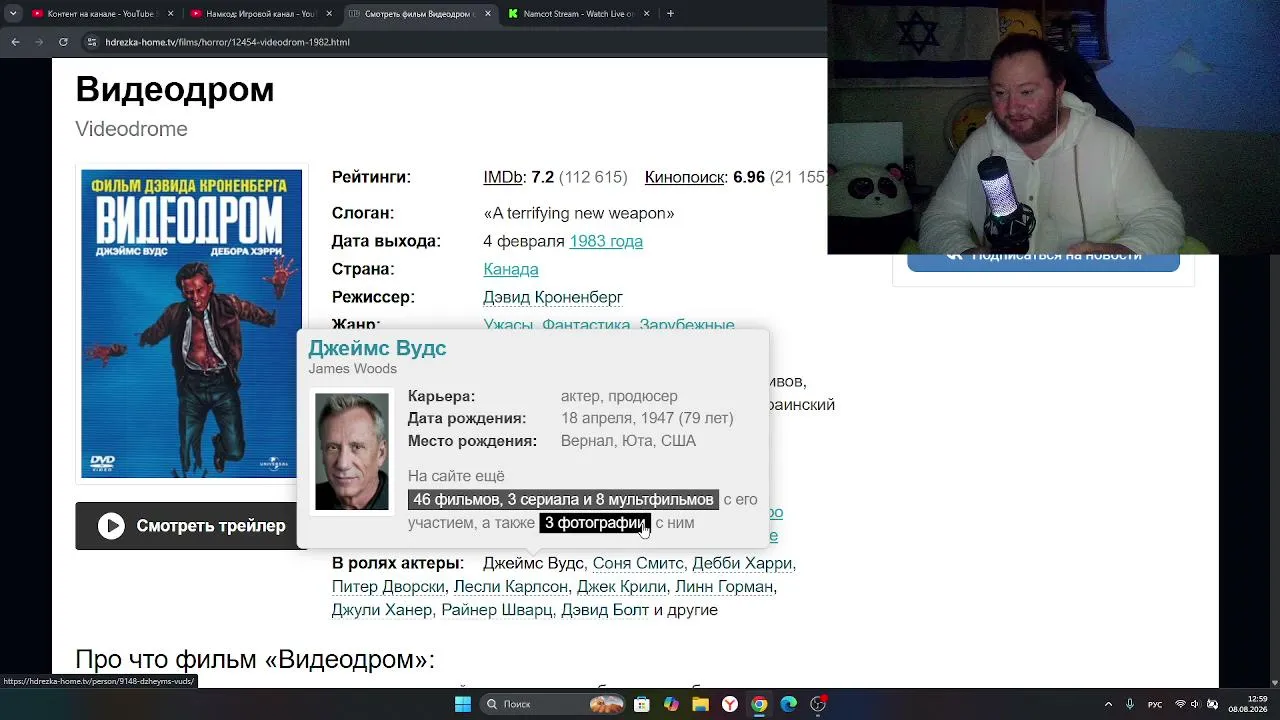Click the 'Videodrome' original title text
The width and height of the screenshot is (1280, 720).
coord(131,129)
